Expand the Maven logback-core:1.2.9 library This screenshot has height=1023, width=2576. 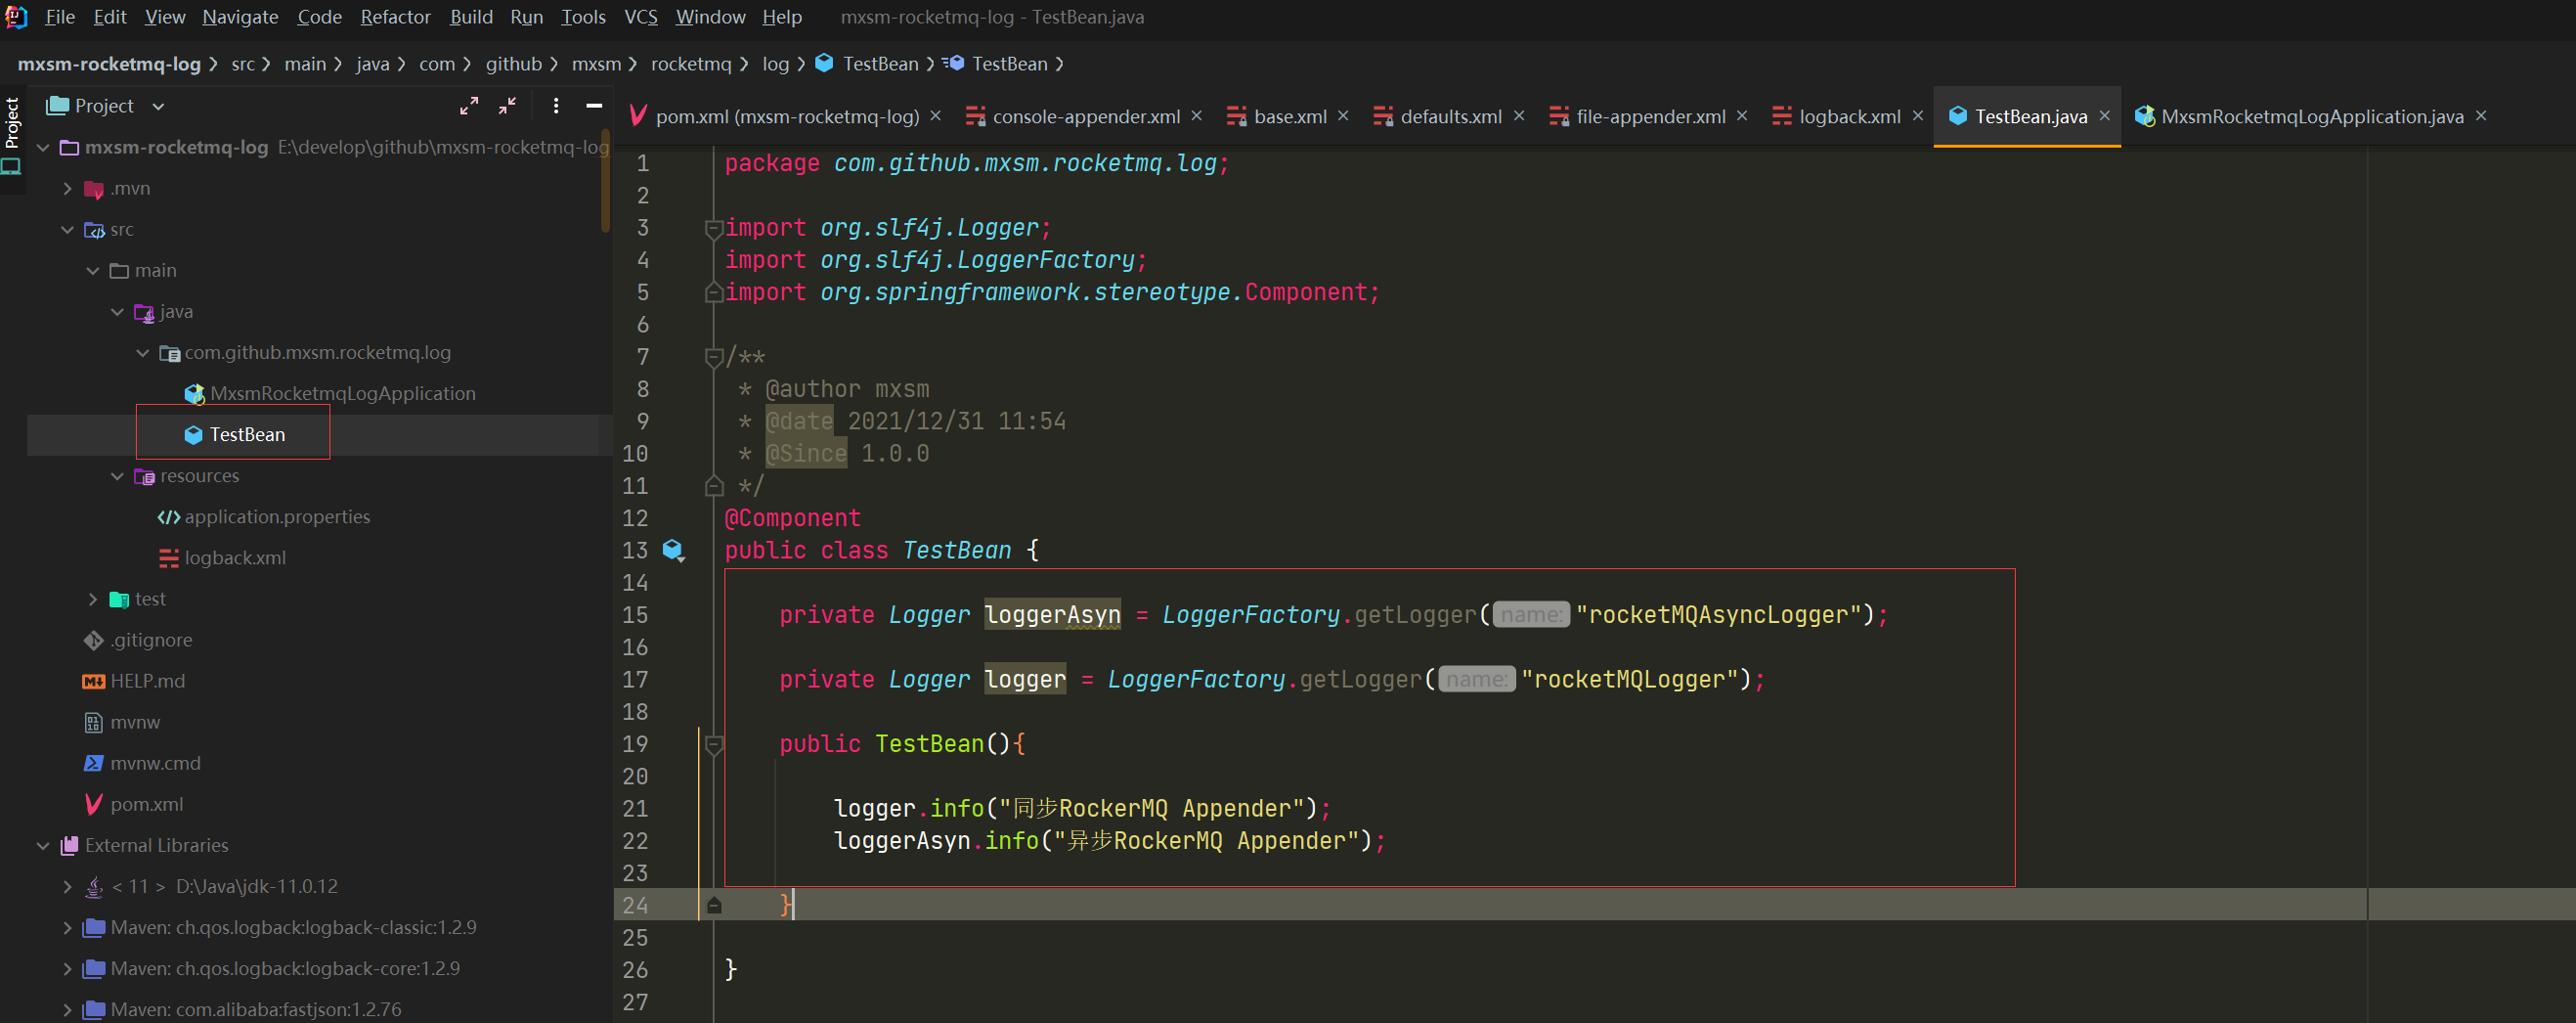(x=67, y=968)
